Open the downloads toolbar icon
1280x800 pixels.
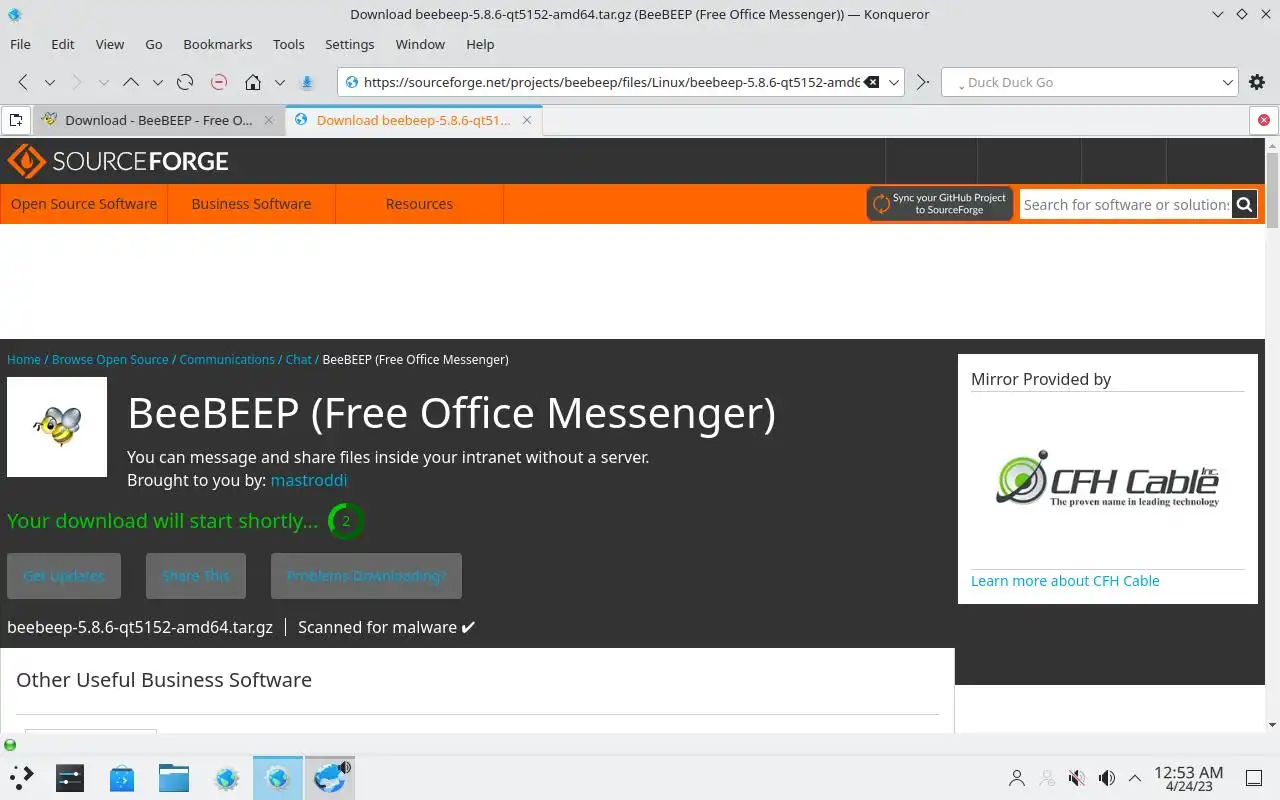tap(307, 82)
